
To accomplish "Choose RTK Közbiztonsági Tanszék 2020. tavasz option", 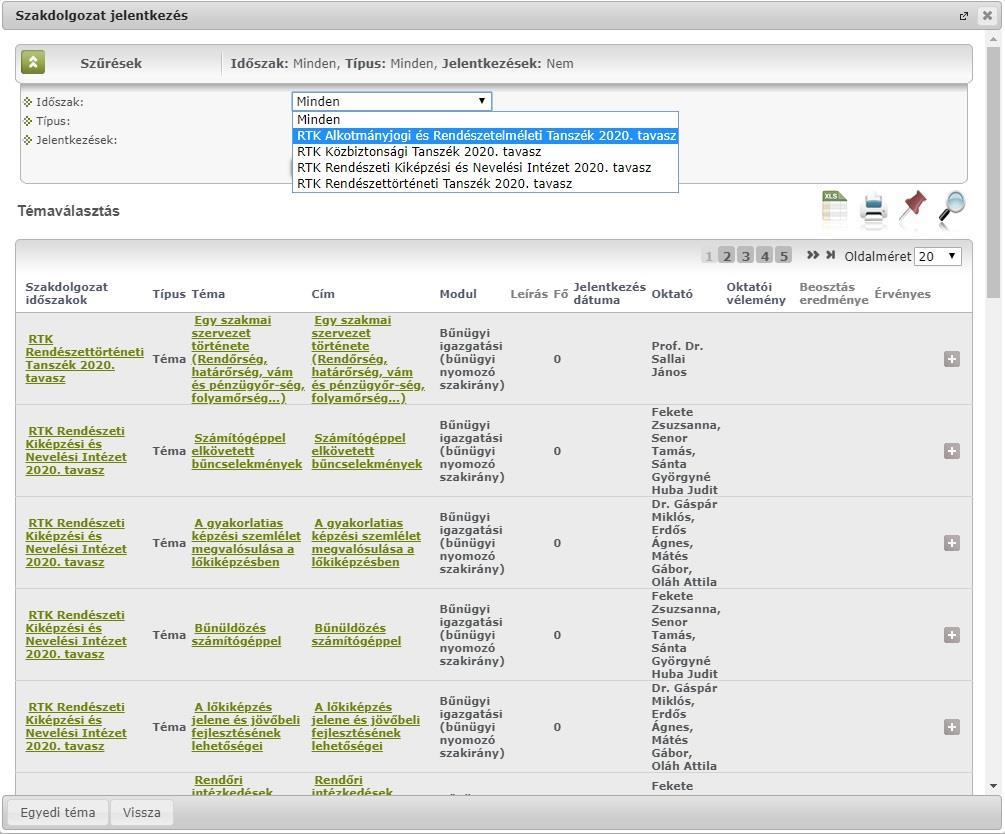I will [485, 152].
